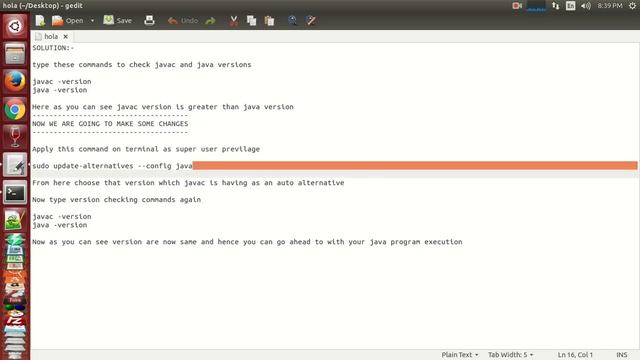The image size is (640, 360).
Task: Click the screen recorder indicator icon
Action: (x=517, y=6)
